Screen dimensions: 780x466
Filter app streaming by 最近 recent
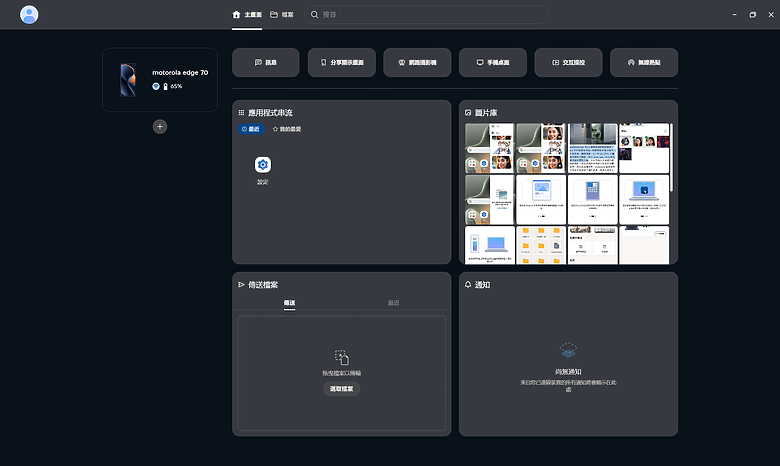point(251,129)
